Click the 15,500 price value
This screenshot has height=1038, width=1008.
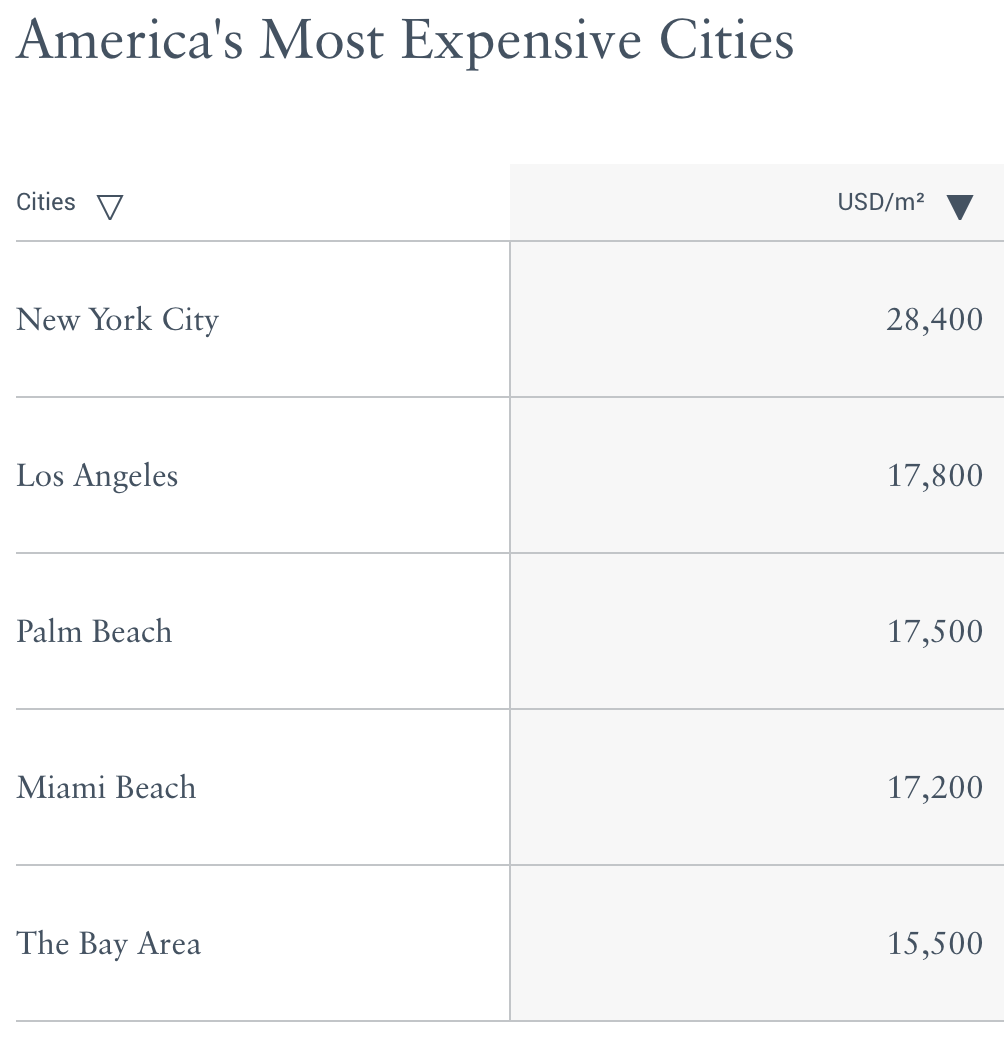(935, 944)
